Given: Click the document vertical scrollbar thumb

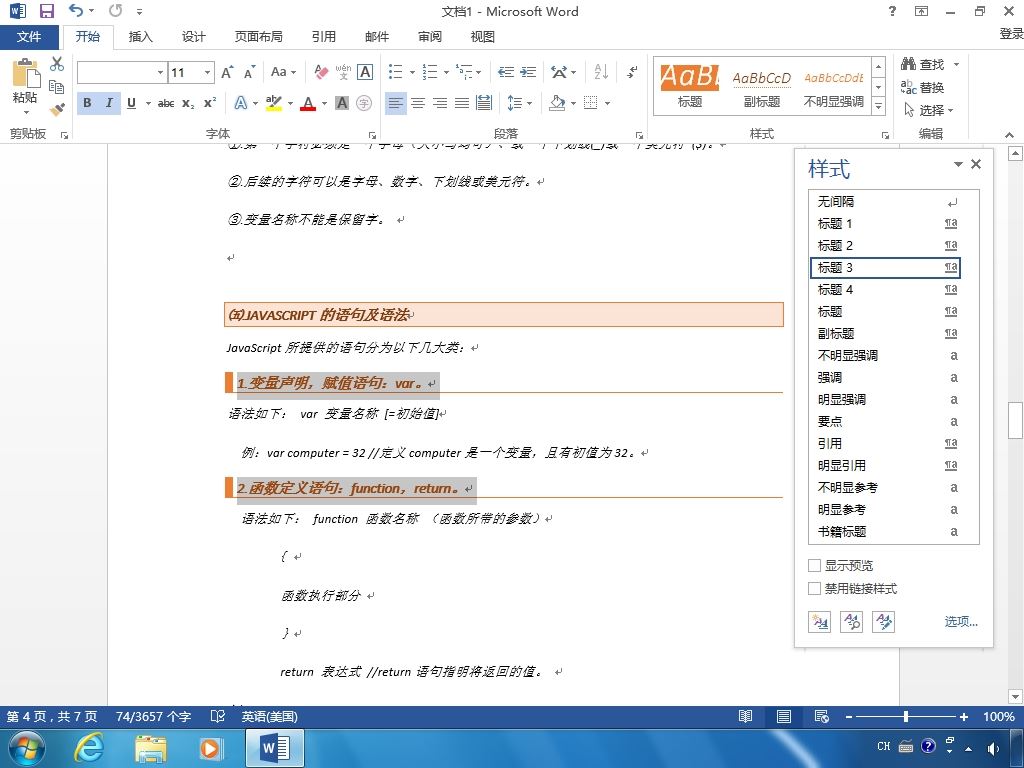Looking at the screenshot, I should (x=1015, y=421).
